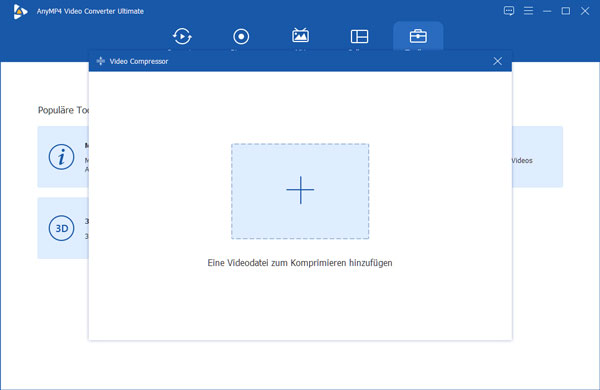Open the Converter tab icon
Screen dimensions: 600x390
pyautogui.click(x=182, y=36)
